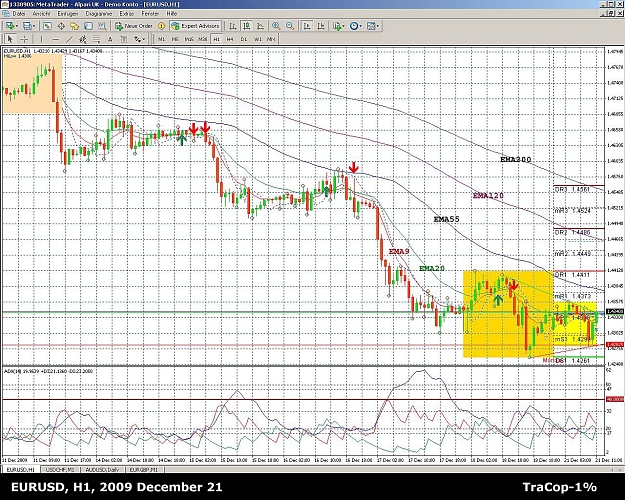625x500 pixels.
Task: Switch to M1 timeframe
Action: 161,39
